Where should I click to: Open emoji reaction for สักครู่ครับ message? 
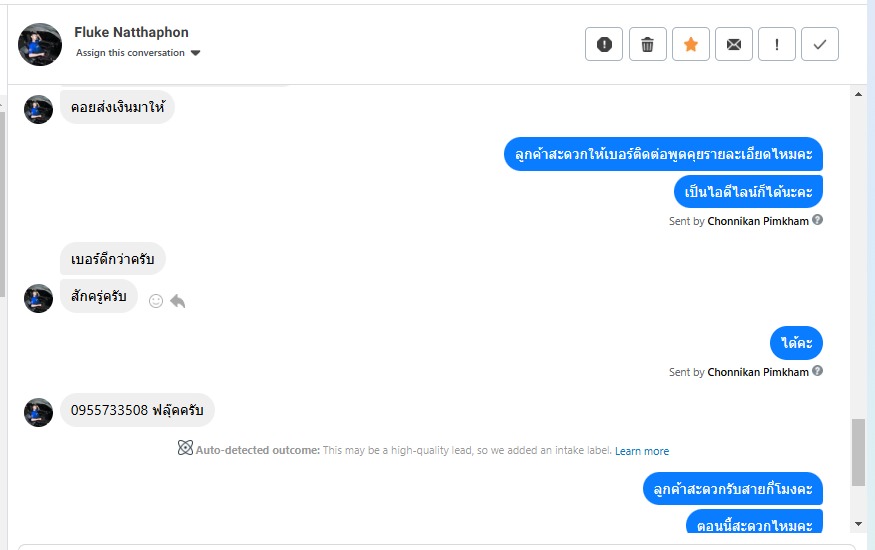pos(156,300)
